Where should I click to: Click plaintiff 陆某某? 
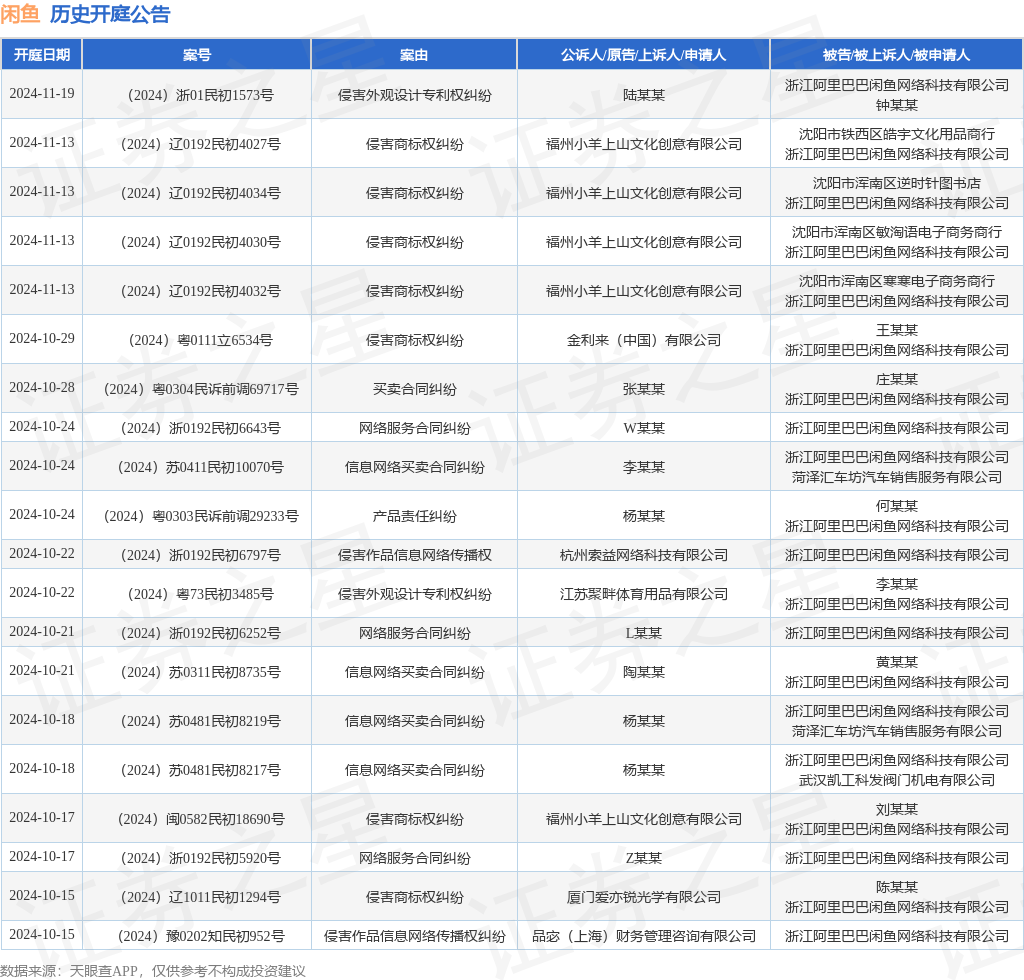(643, 95)
